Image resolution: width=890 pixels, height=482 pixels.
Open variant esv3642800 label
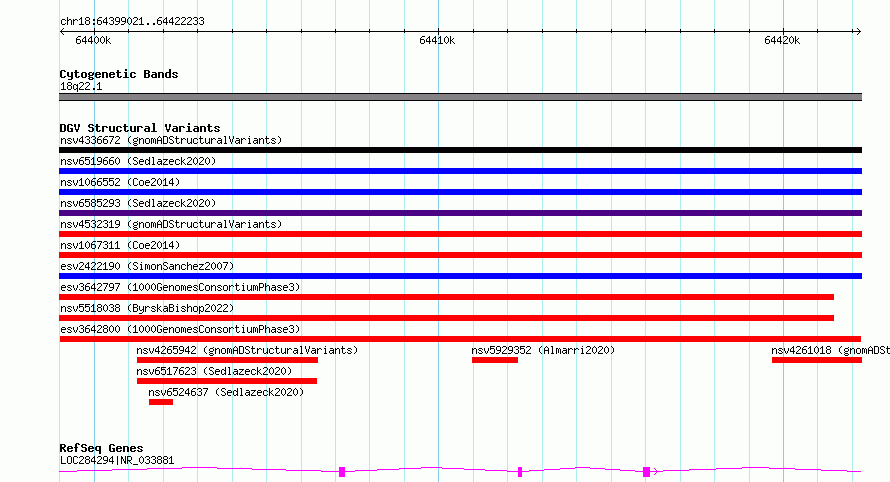[180, 329]
